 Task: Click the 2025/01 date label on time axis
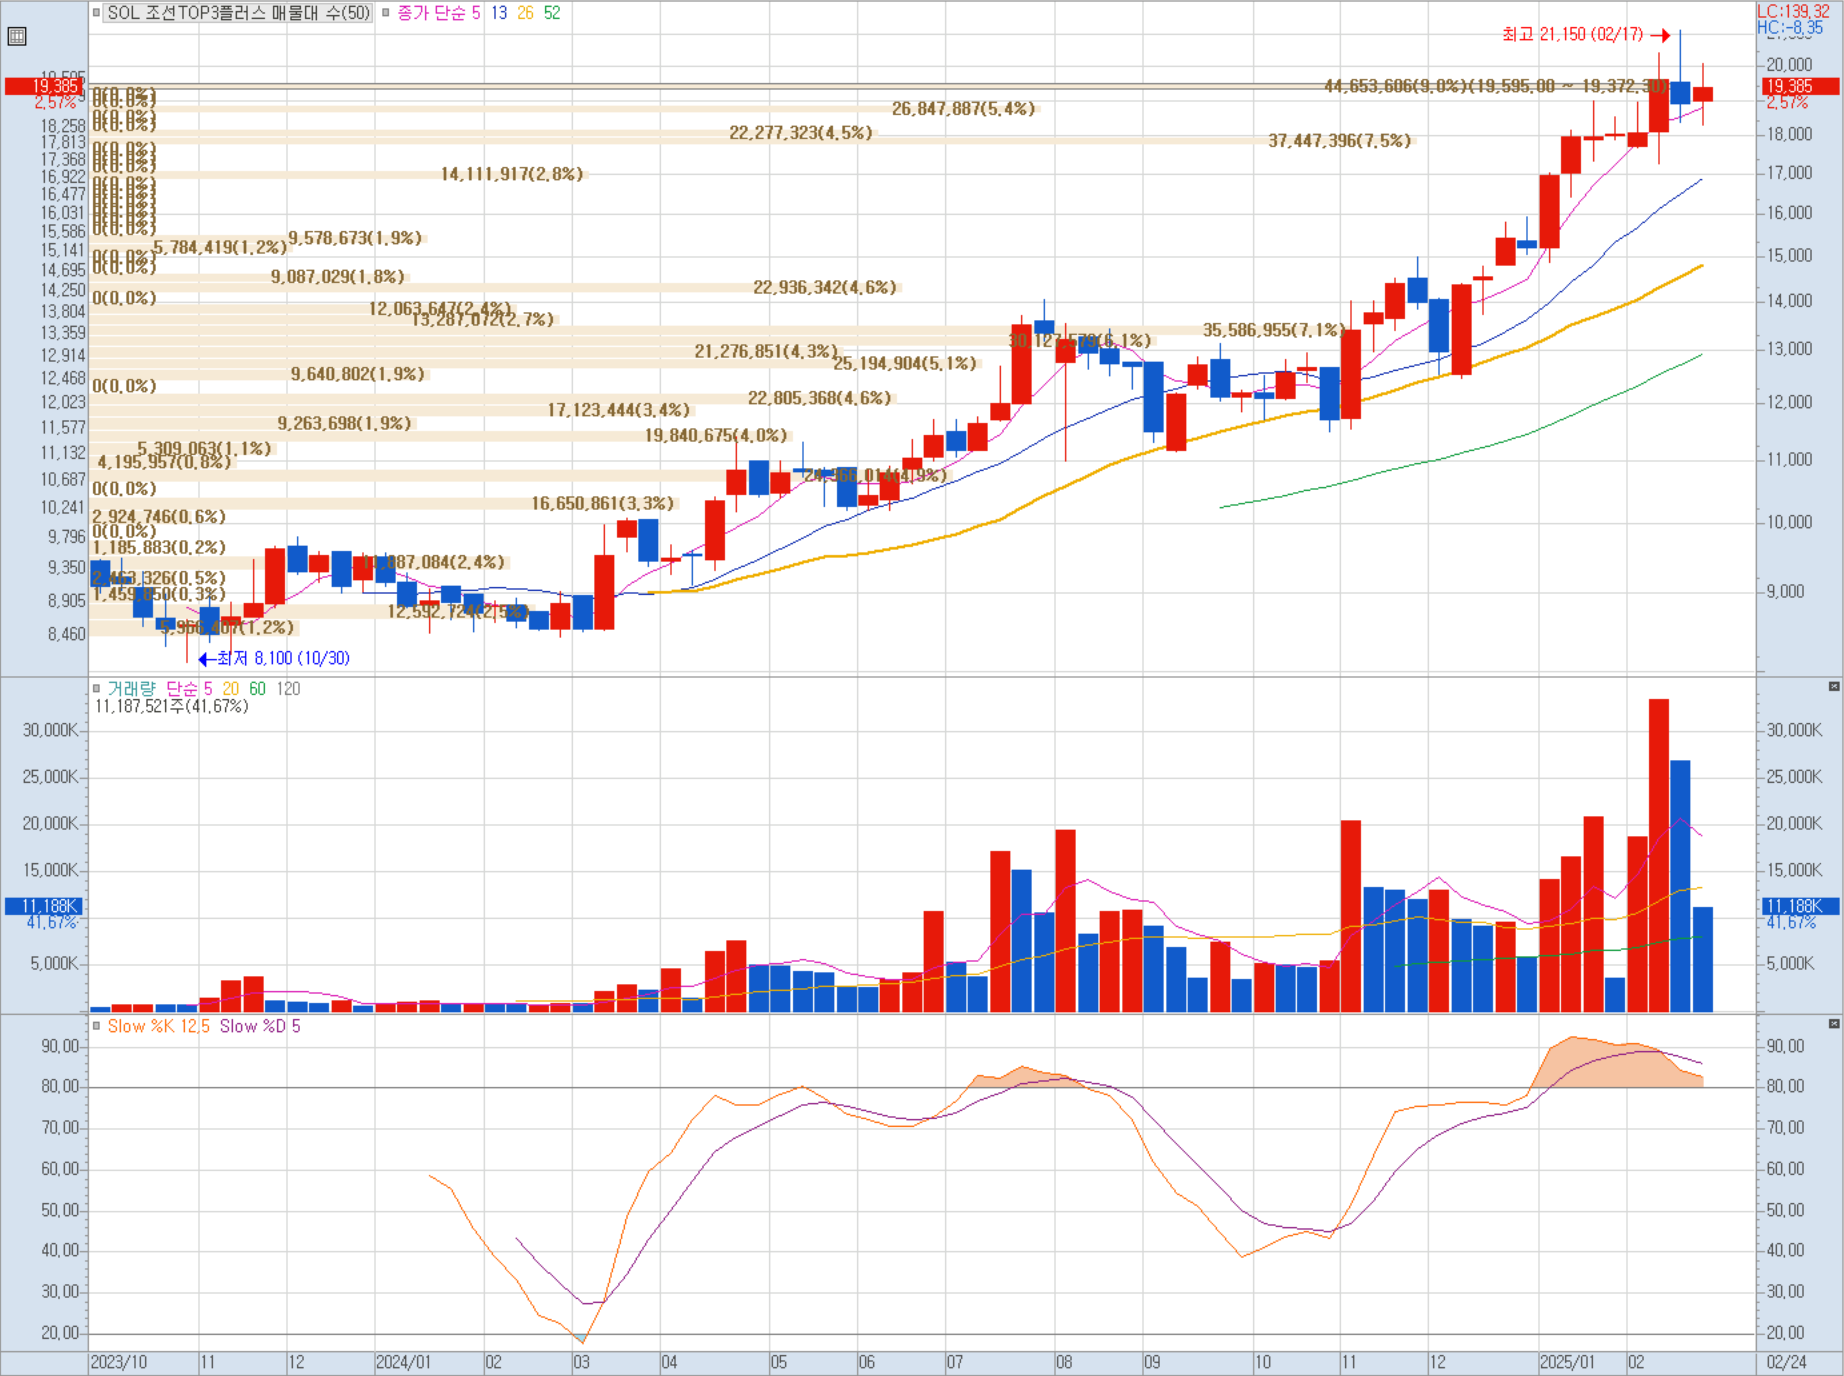1567,1362
